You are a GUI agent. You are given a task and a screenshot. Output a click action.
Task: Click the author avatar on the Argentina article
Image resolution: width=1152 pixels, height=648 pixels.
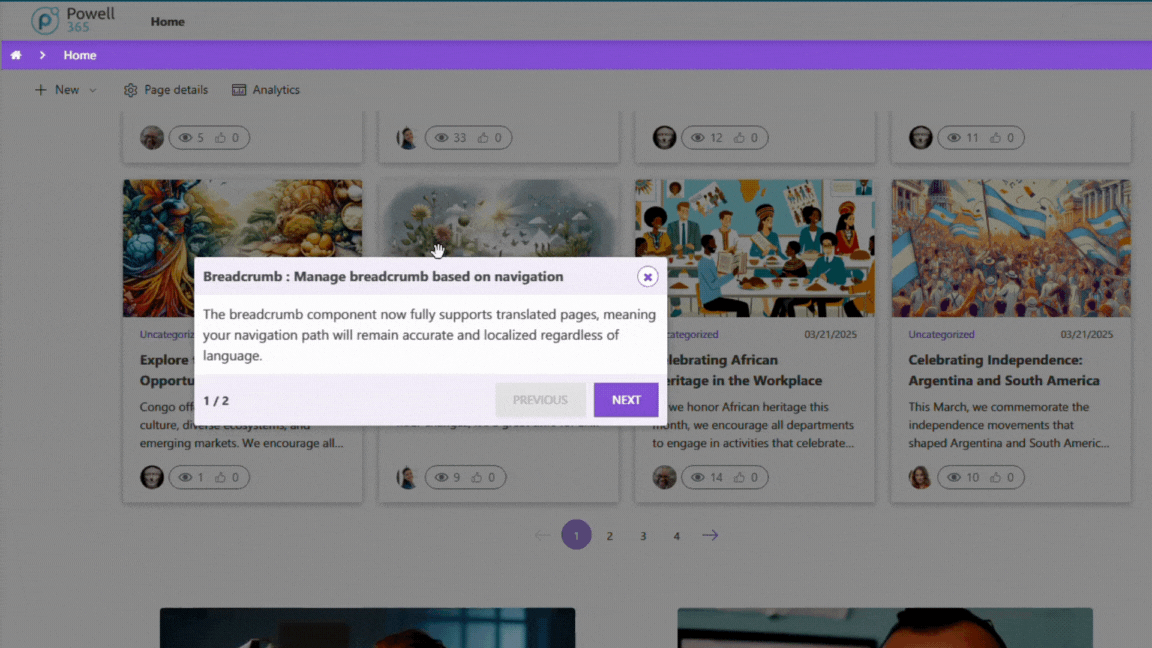(x=921, y=477)
